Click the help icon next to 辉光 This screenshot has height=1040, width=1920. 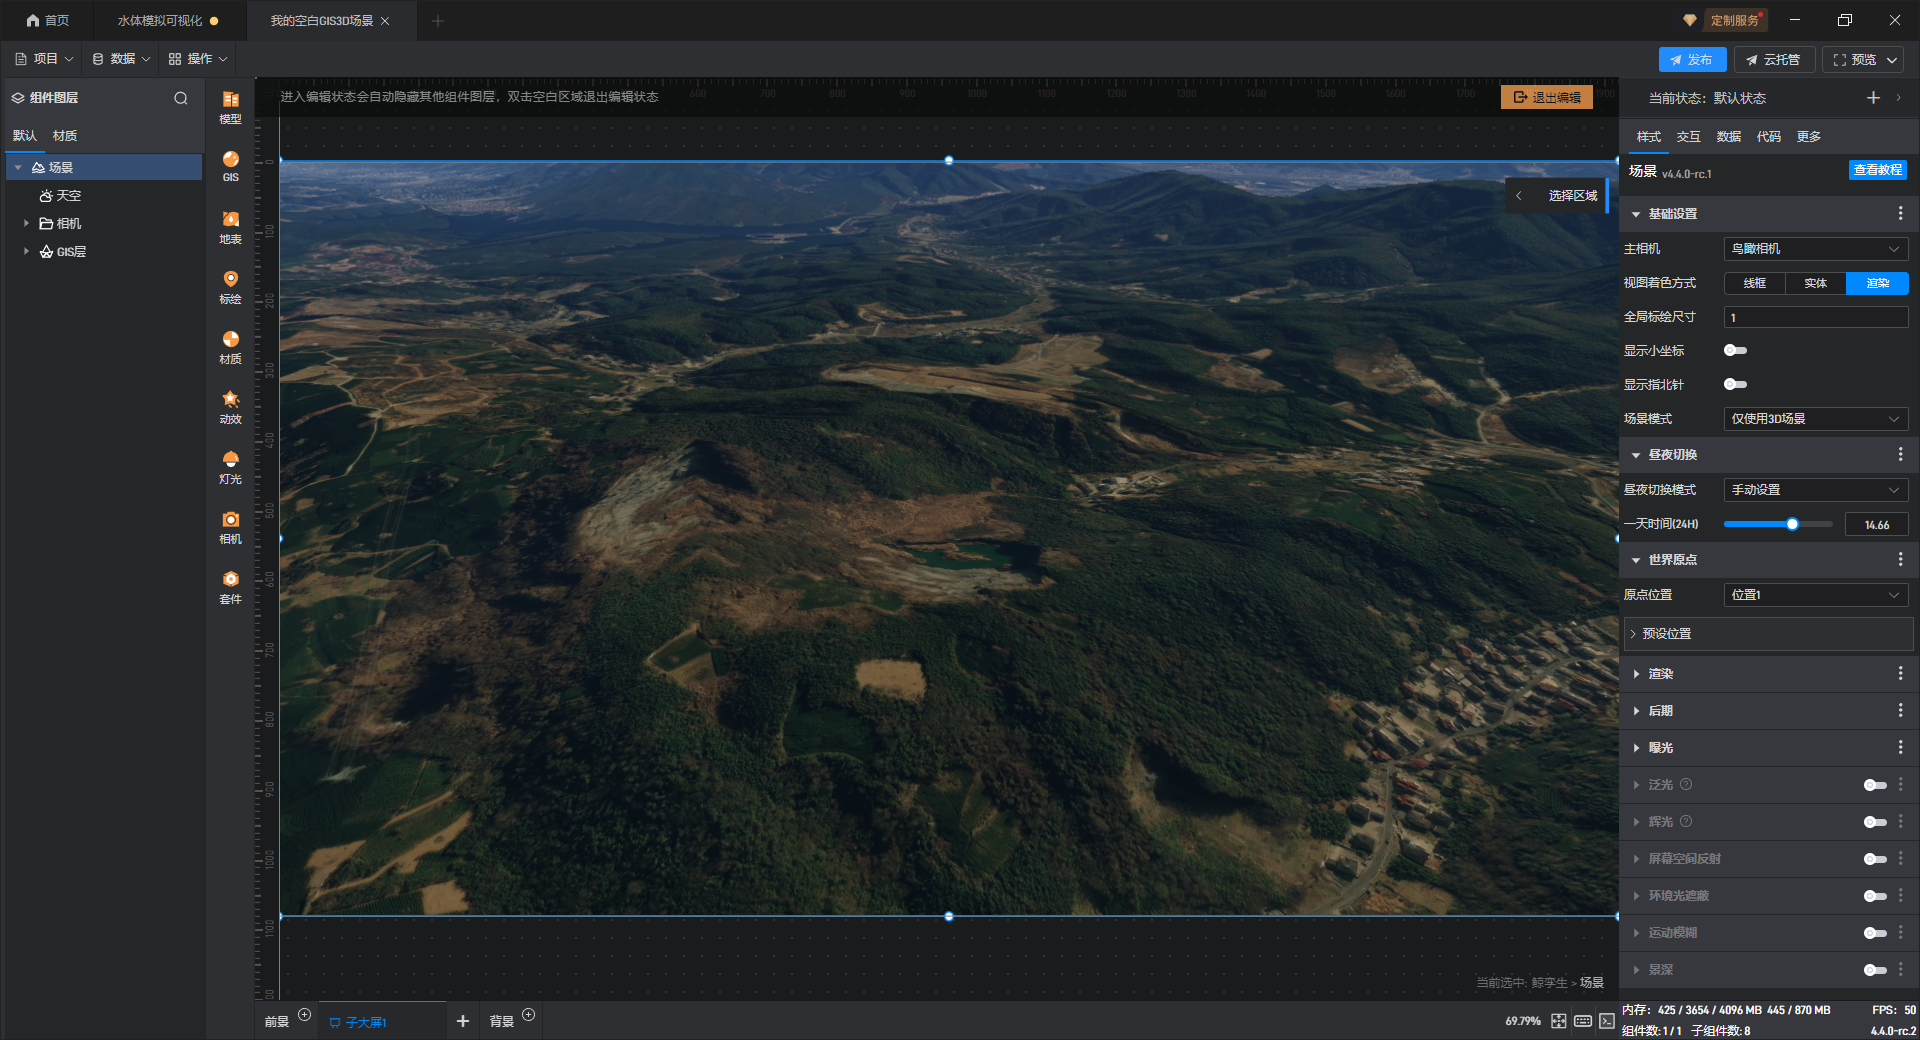pos(1686,822)
